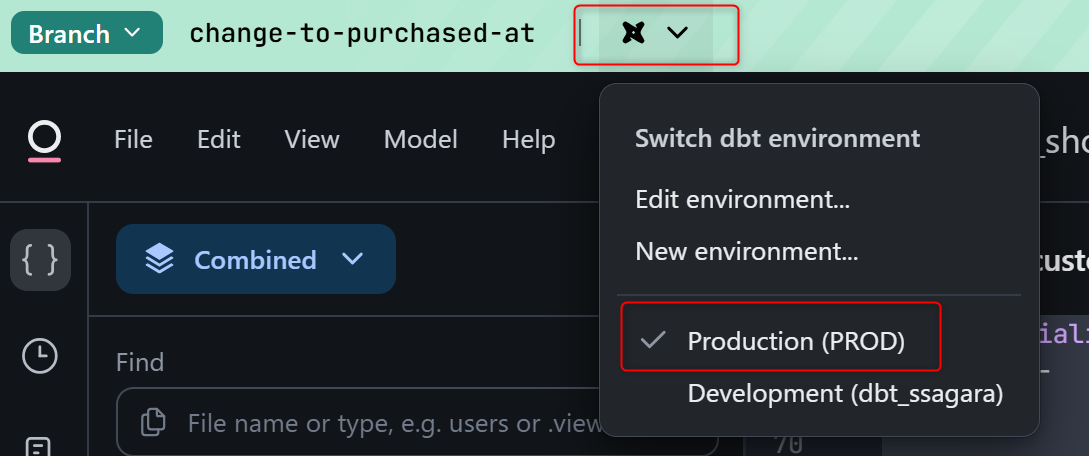Open the Help menu
The image size is (1089, 456).
pos(528,139)
